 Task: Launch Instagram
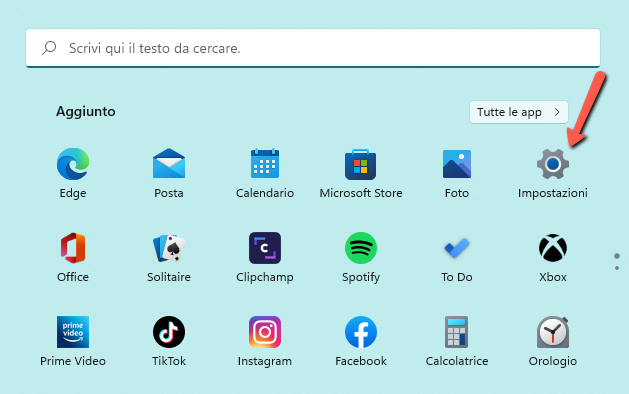tap(265, 332)
